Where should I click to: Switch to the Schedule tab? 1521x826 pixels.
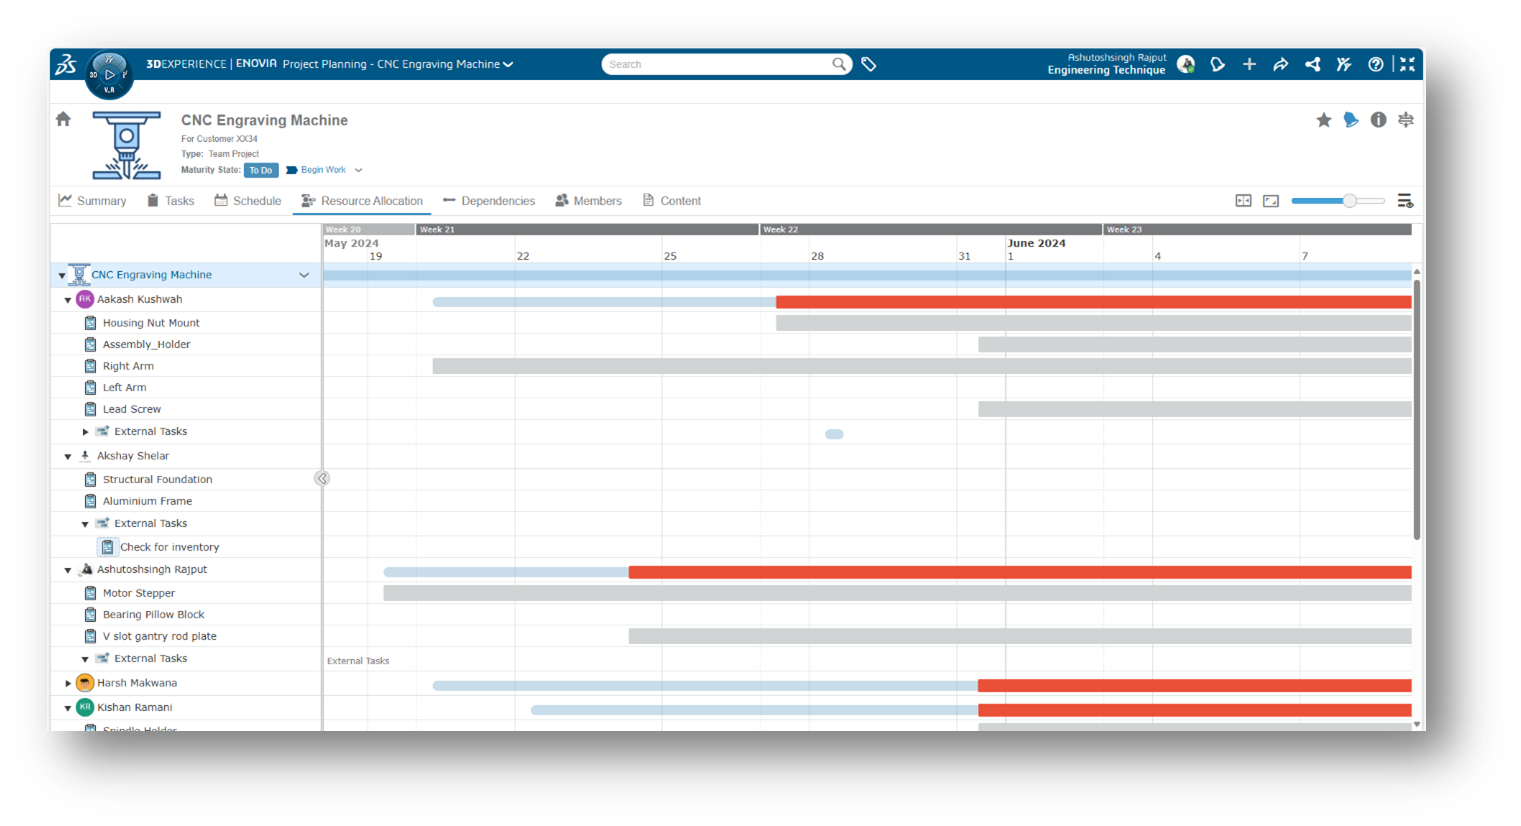[x=248, y=201]
